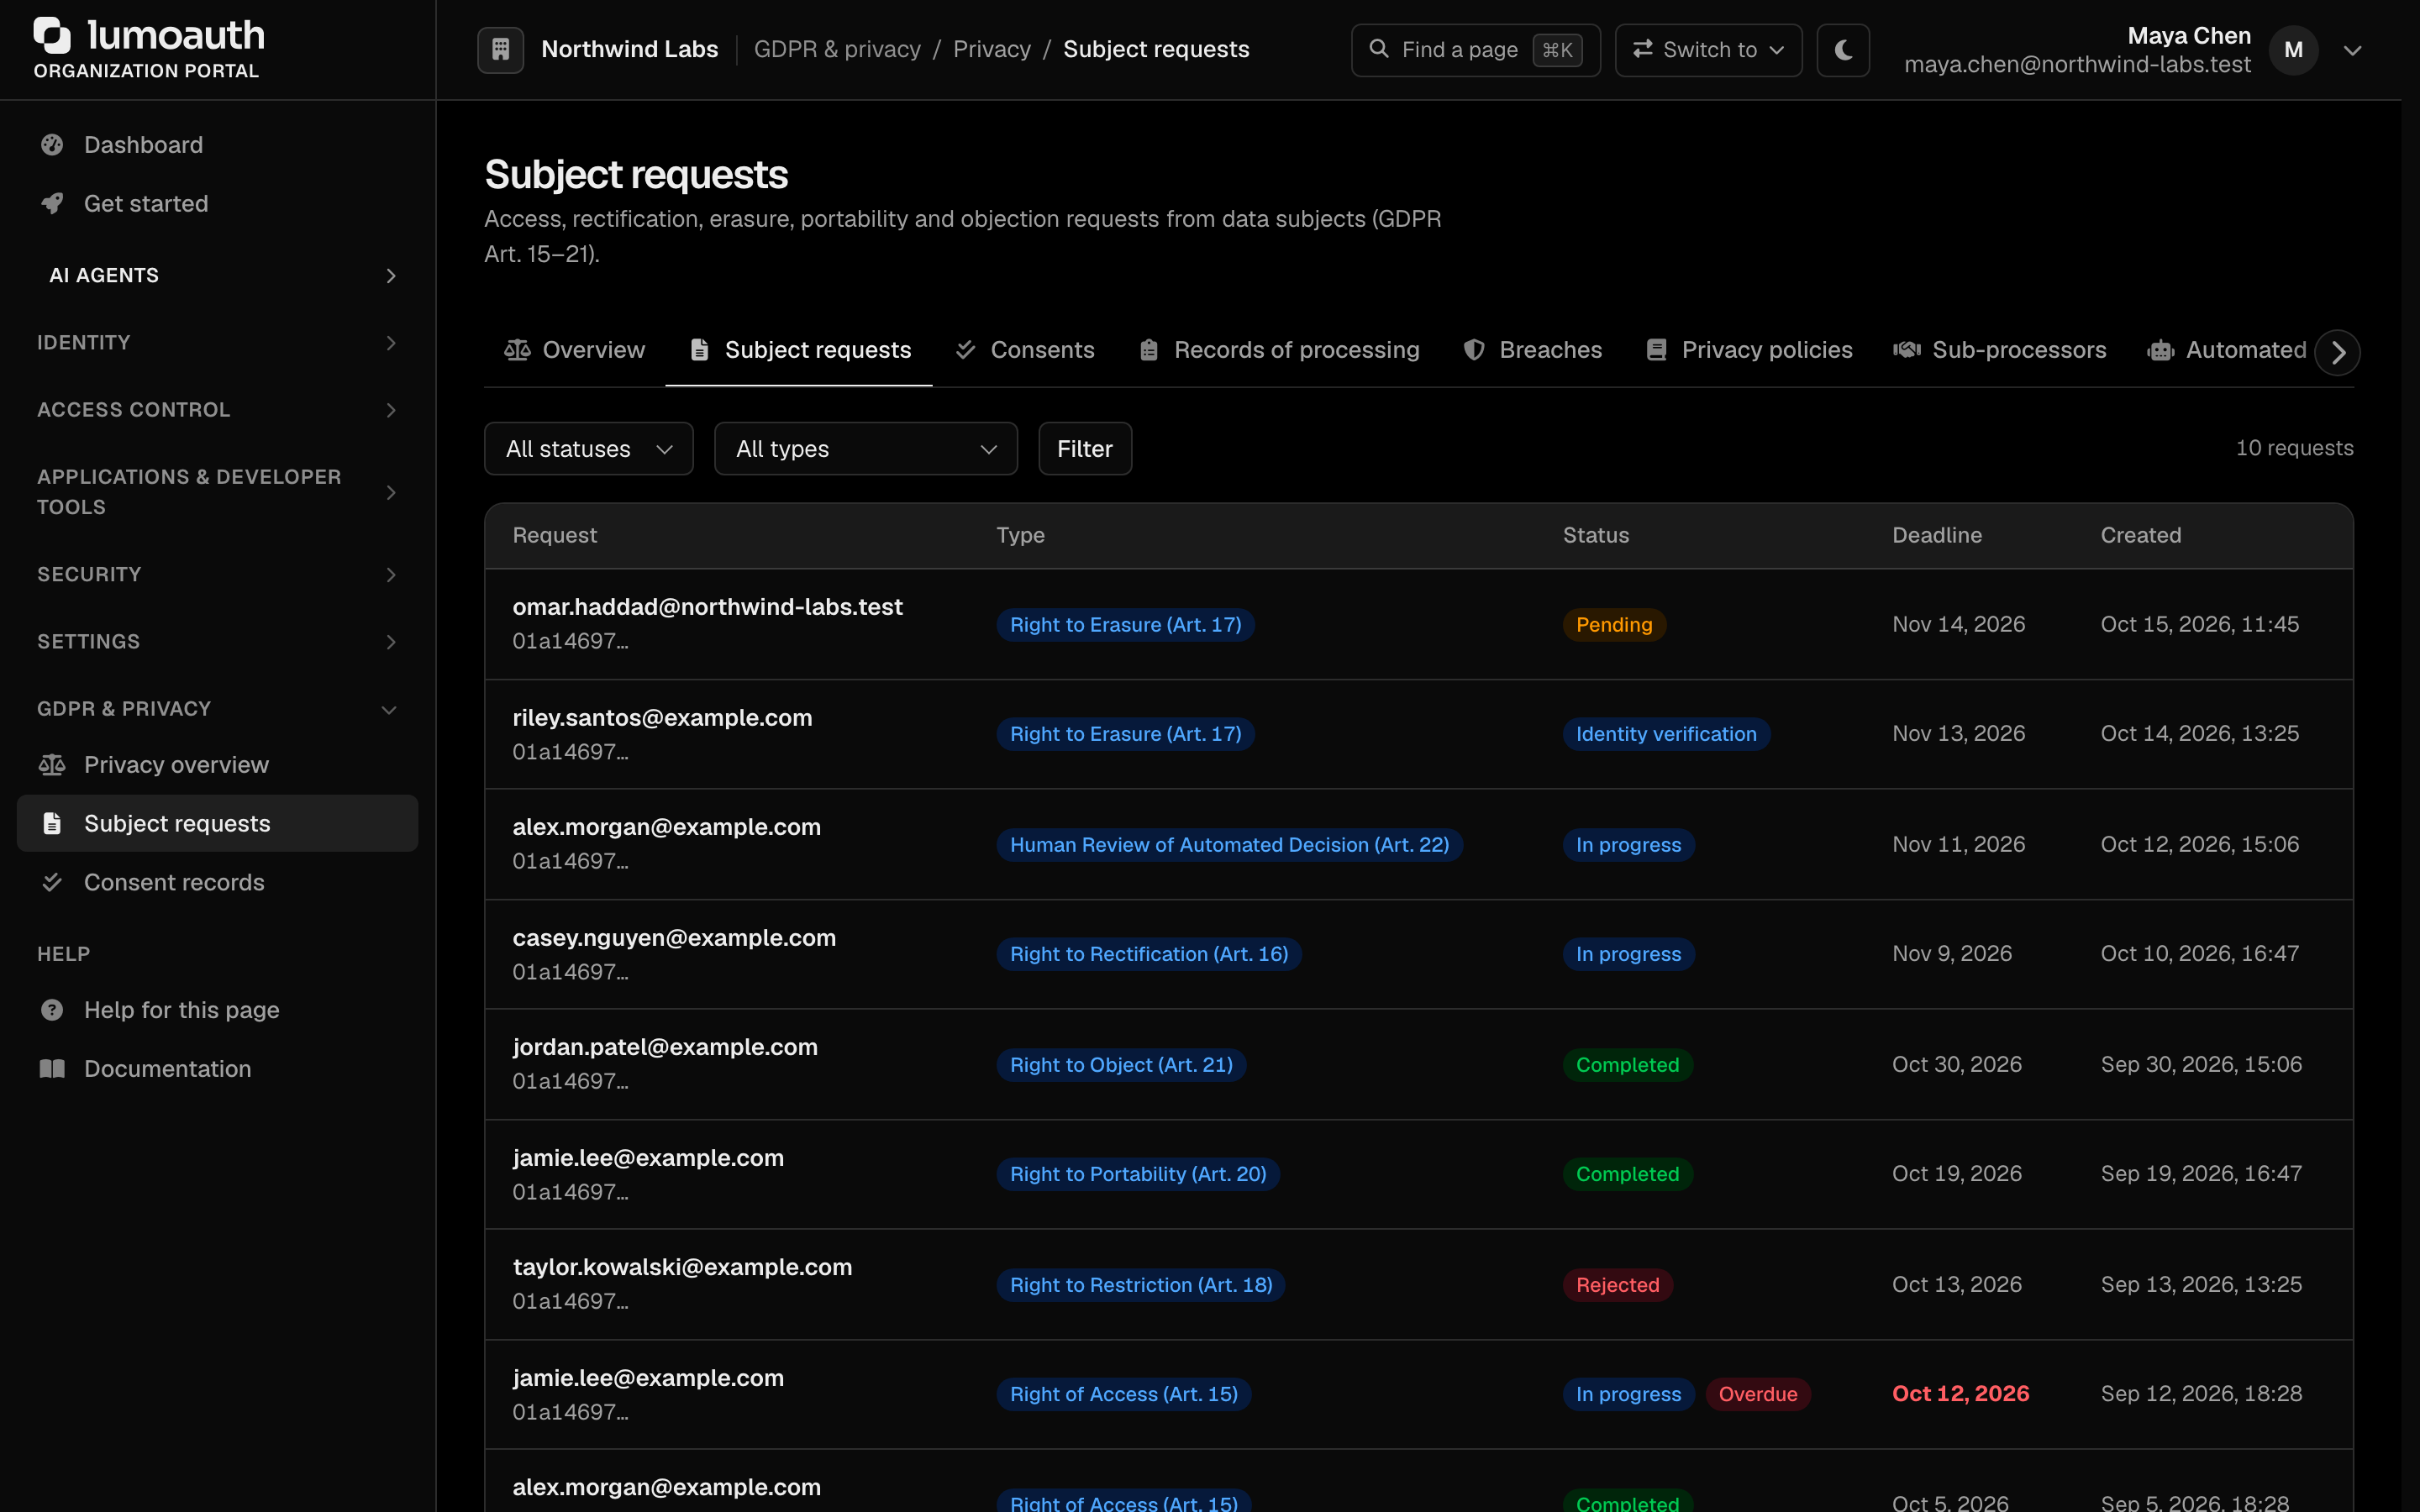
Task: Open the Switch to dropdown
Action: coord(1708,50)
